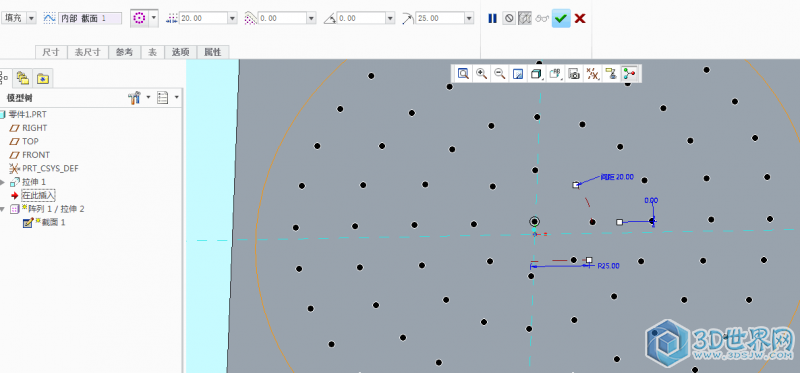The height and width of the screenshot is (373, 800).
Task: Click the spacing value field 20.00
Action: pyautogui.click(x=203, y=18)
